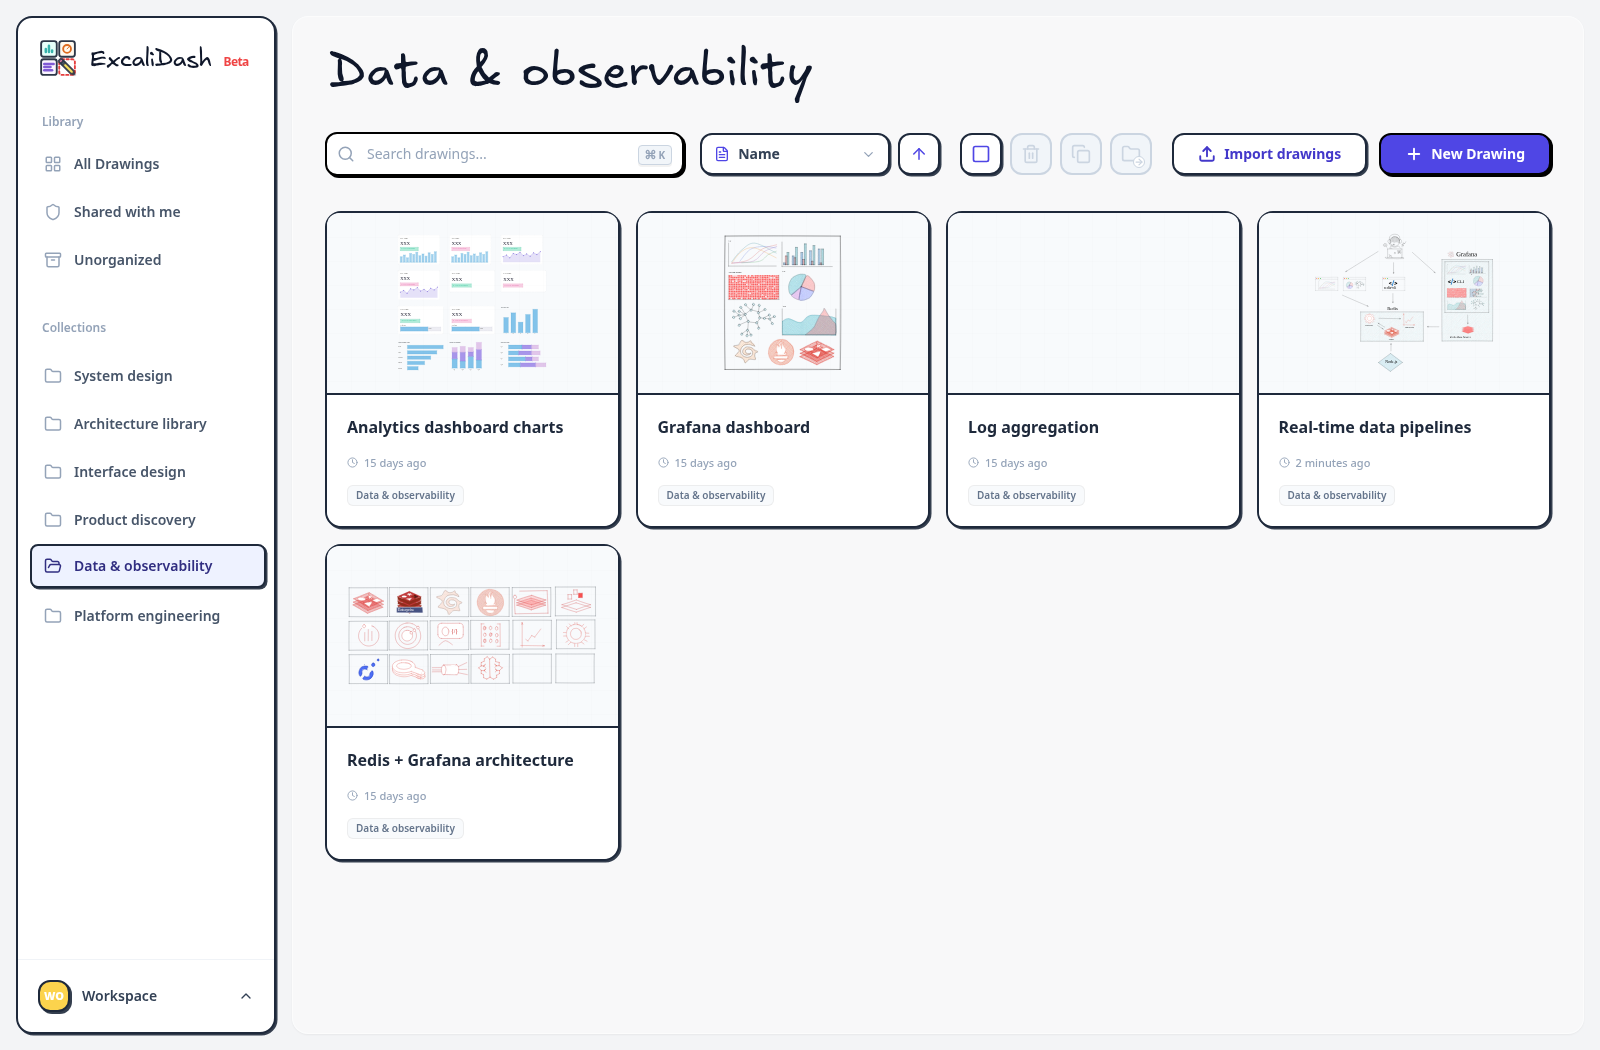Click the New Drawing button
Viewport: 1600px width, 1050px height.
(x=1465, y=154)
